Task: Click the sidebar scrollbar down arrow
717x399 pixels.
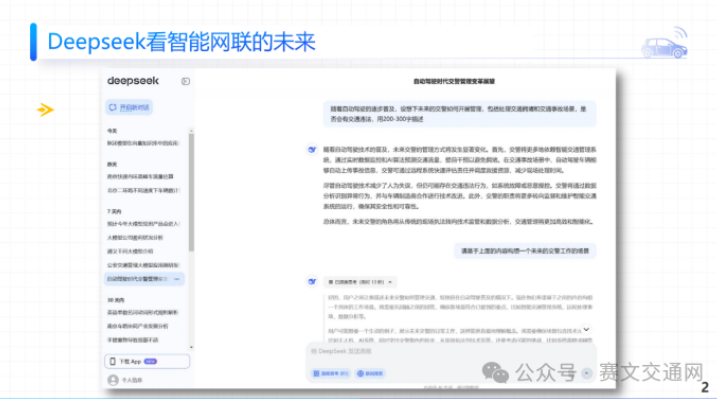Action: (191, 347)
